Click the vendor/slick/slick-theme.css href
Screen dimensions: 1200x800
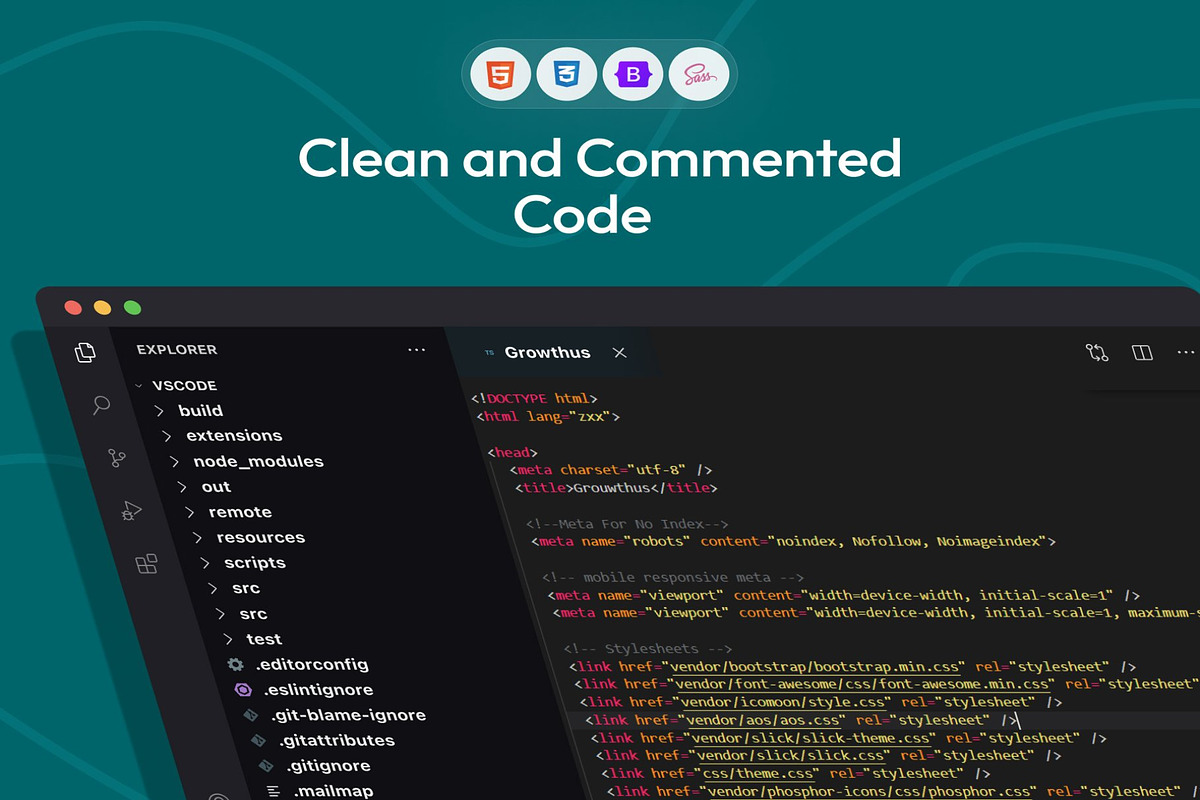[813, 738]
